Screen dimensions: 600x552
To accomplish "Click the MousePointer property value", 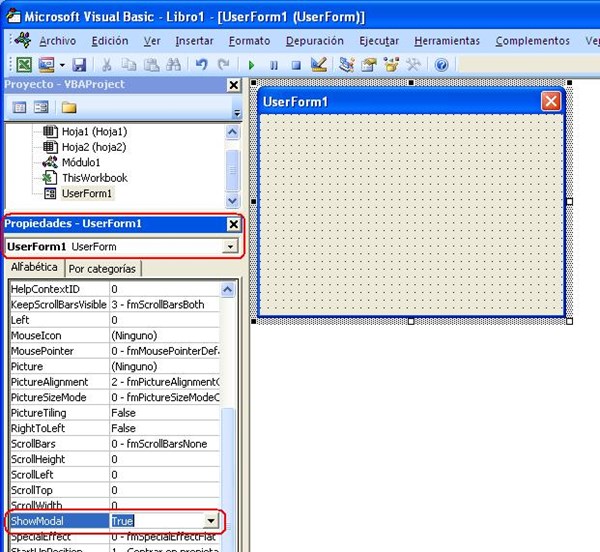I will [165, 351].
